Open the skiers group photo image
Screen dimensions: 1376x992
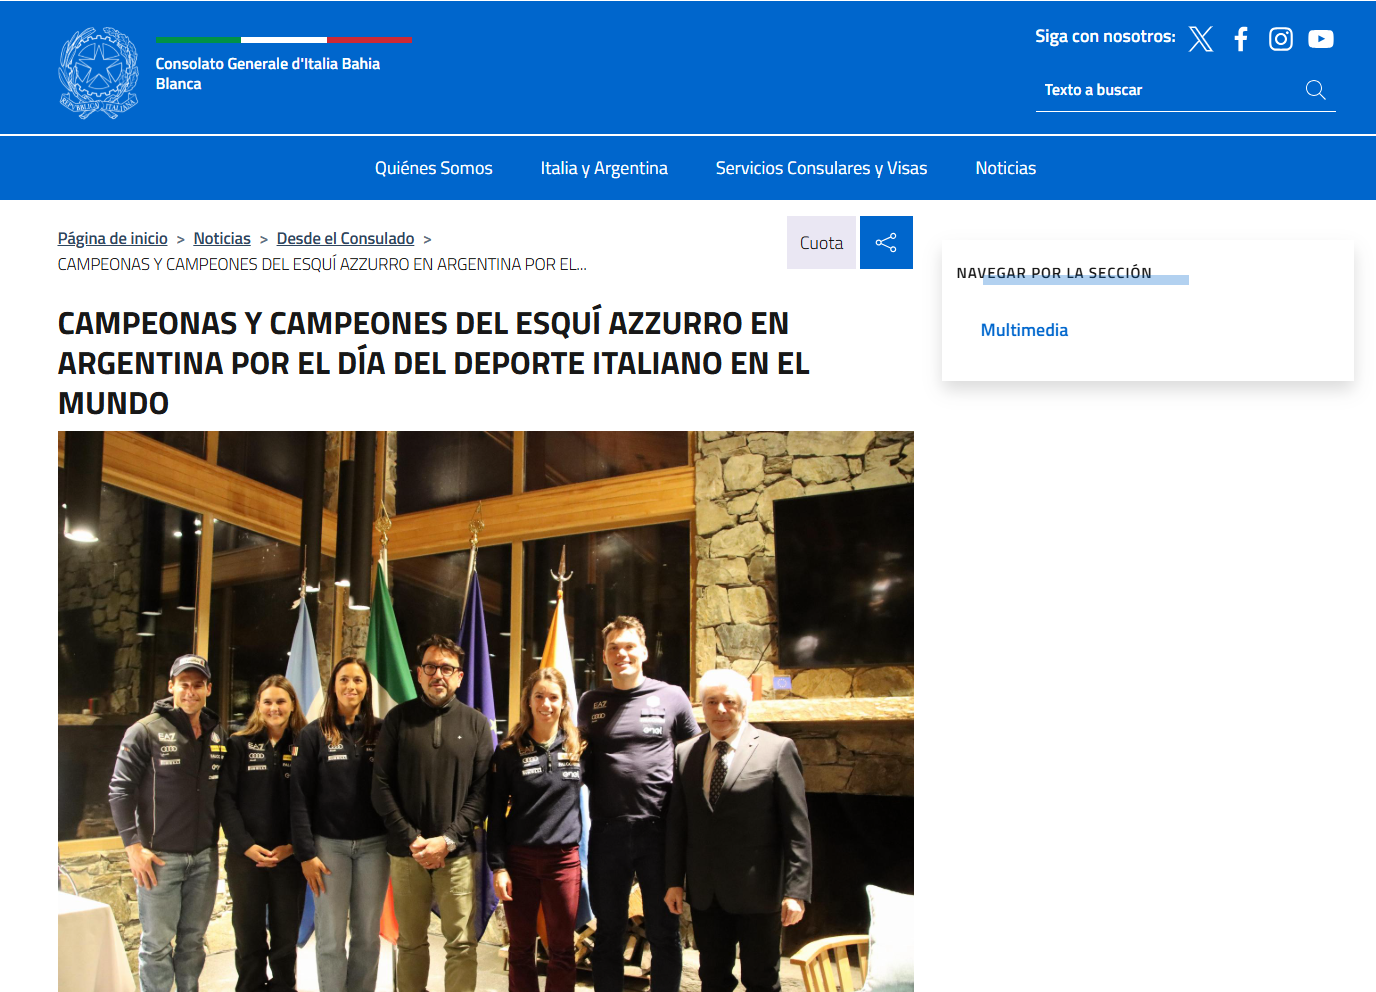pyautogui.click(x=486, y=711)
